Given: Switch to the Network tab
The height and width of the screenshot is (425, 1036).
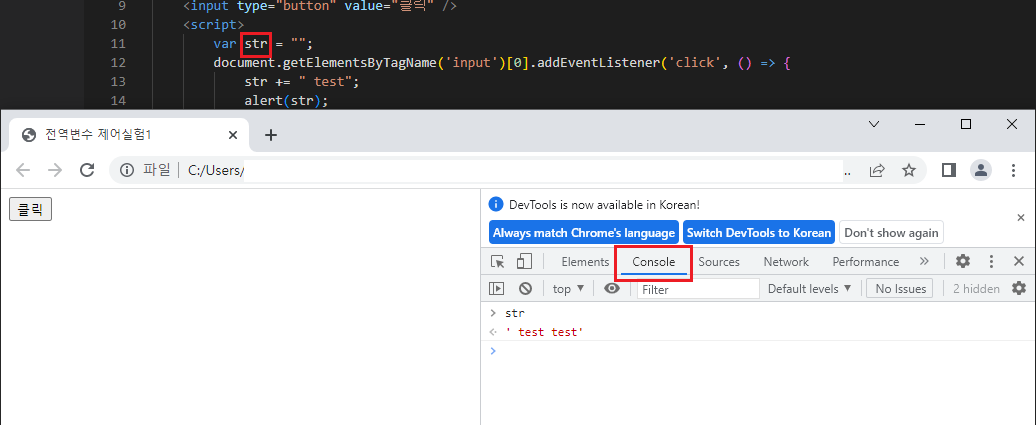Looking at the screenshot, I should pos(786,262).
